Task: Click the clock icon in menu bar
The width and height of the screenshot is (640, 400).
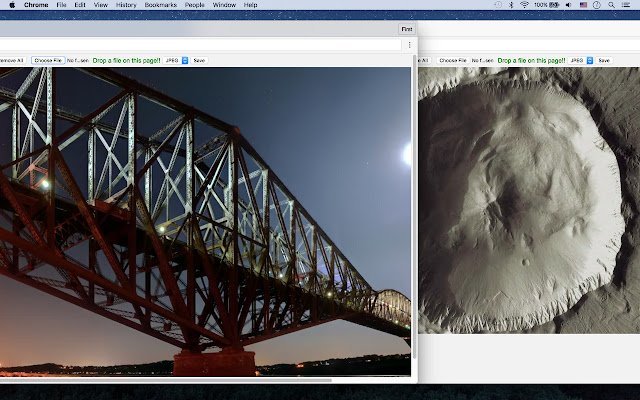Action: [x=597, y=5]
